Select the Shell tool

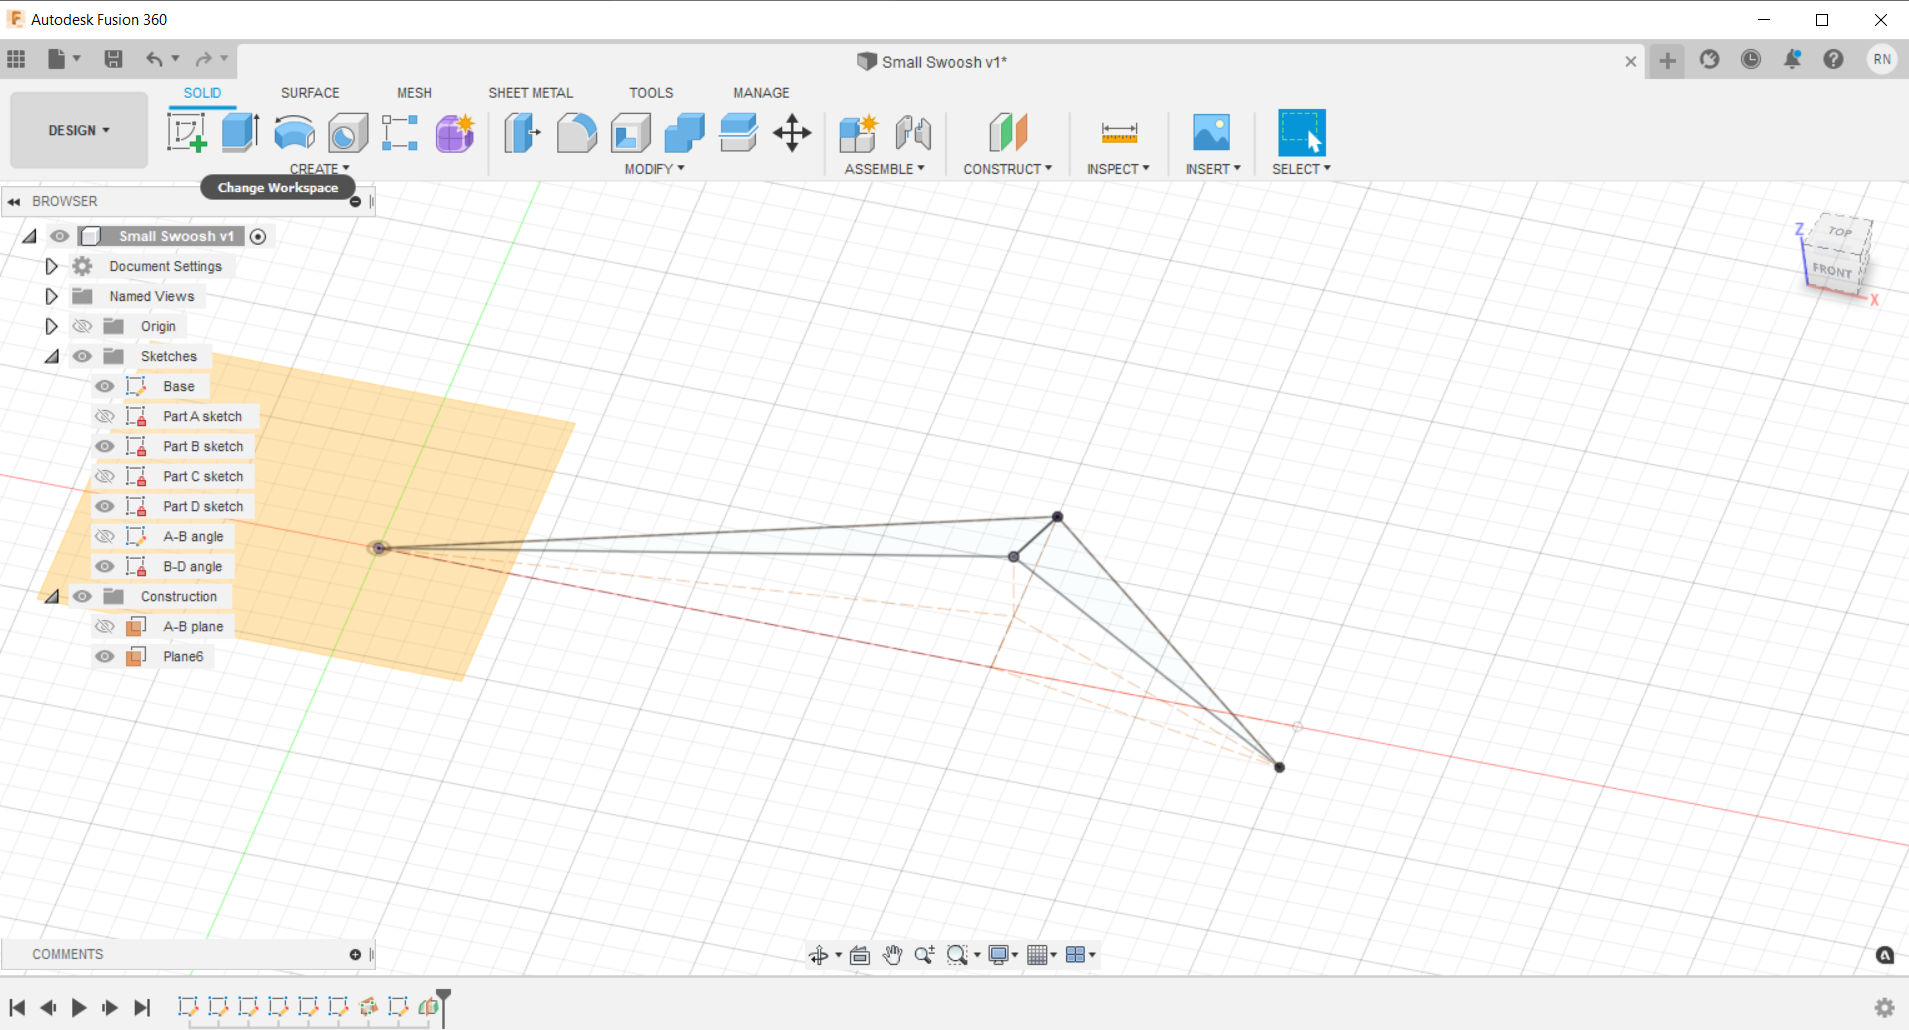pos(631,132)
